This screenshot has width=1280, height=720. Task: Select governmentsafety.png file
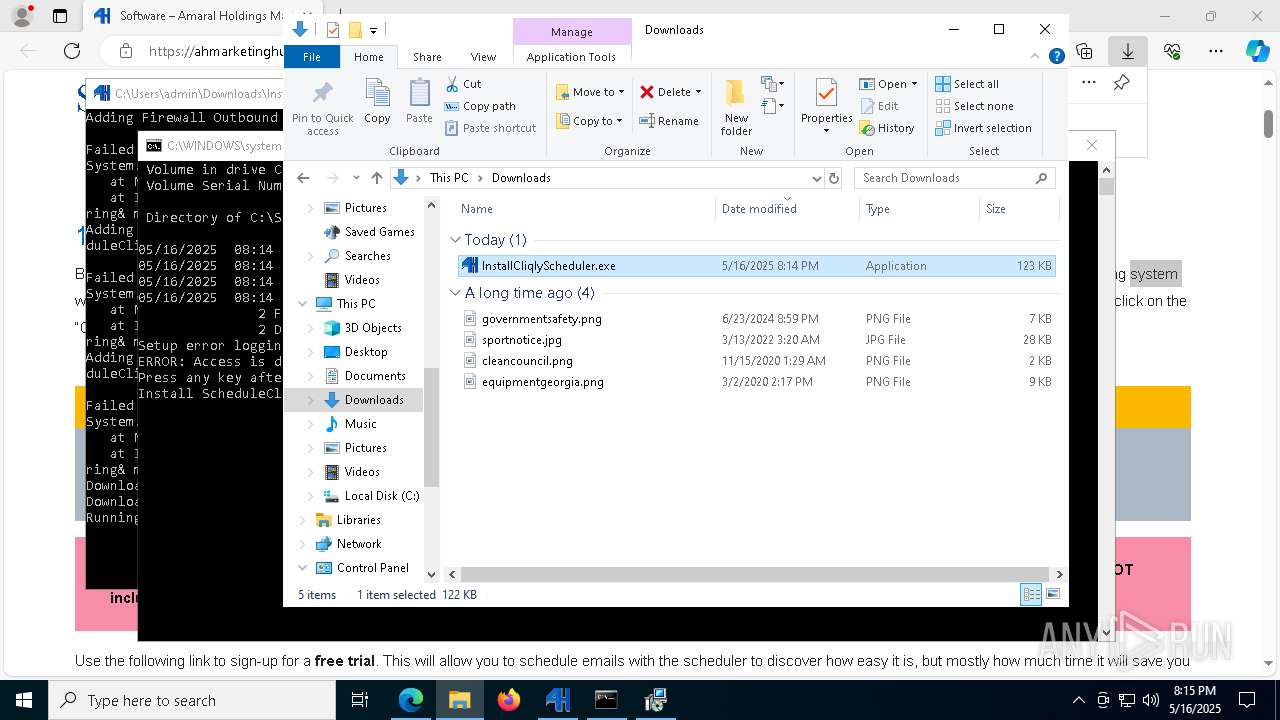click(x=756, y=319)
